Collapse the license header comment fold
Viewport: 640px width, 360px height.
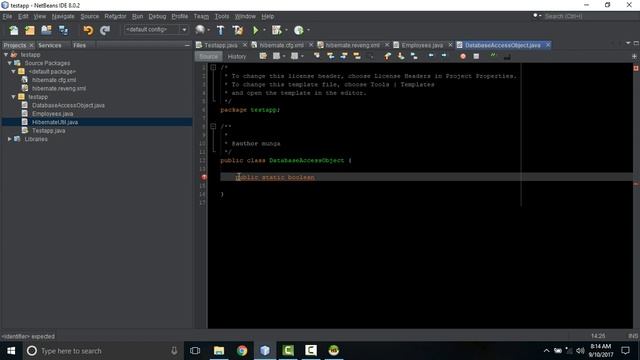coord(213,67)
